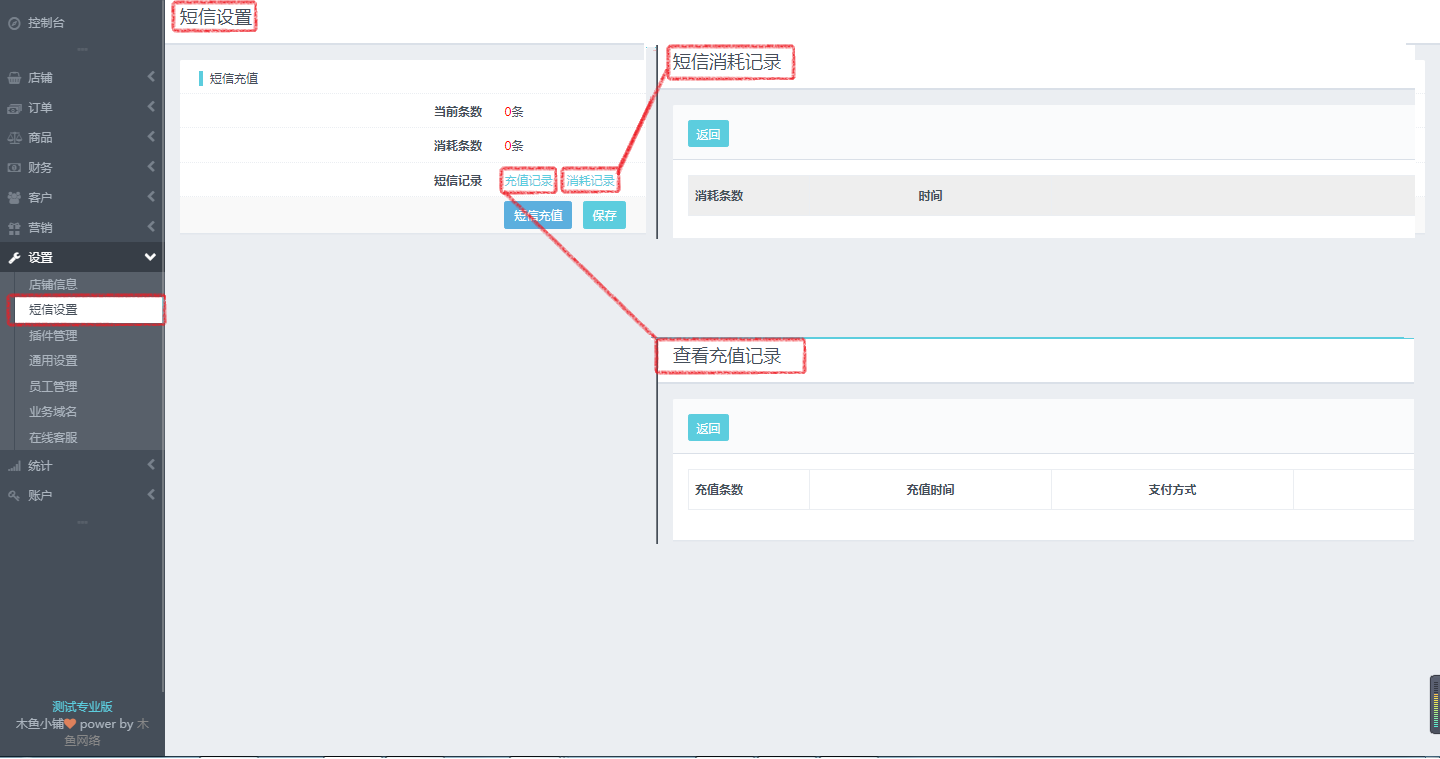
Task: Click the 木鱼网络 footer link
Action: [x=107, y=732]
